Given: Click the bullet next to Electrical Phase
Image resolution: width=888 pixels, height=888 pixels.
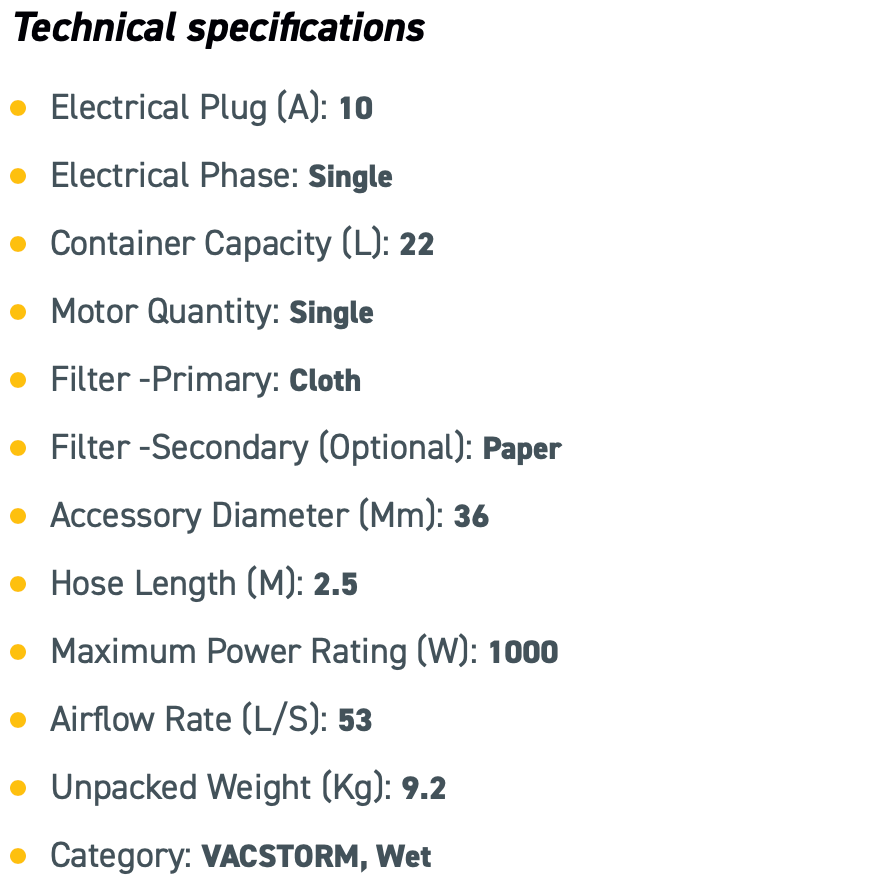Looking at the screenshot, I should 18,176.
